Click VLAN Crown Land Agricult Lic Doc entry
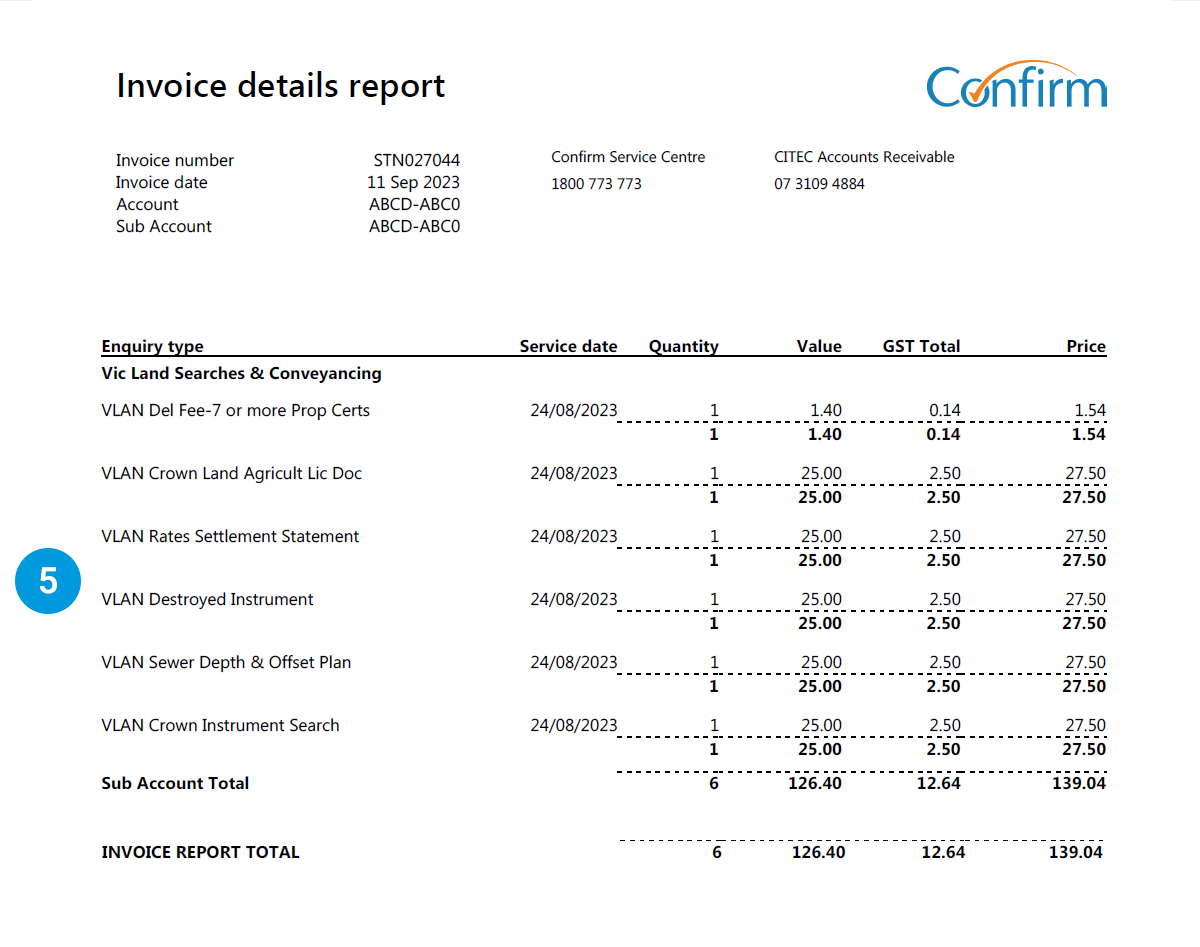 coord(232,473)
